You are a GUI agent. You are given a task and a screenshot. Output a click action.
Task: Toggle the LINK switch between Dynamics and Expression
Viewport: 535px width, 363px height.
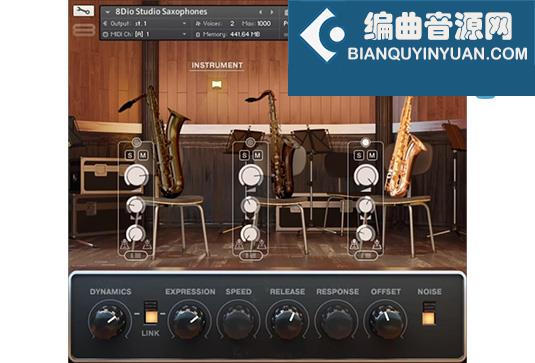[150, 312]
